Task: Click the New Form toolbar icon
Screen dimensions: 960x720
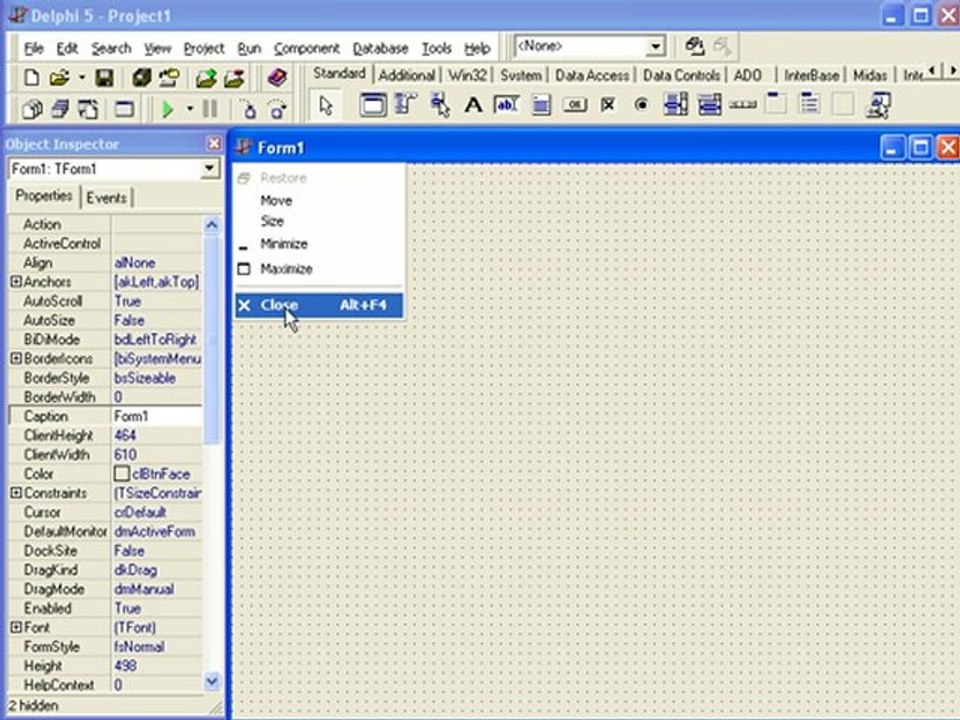Action: (124, 110)
